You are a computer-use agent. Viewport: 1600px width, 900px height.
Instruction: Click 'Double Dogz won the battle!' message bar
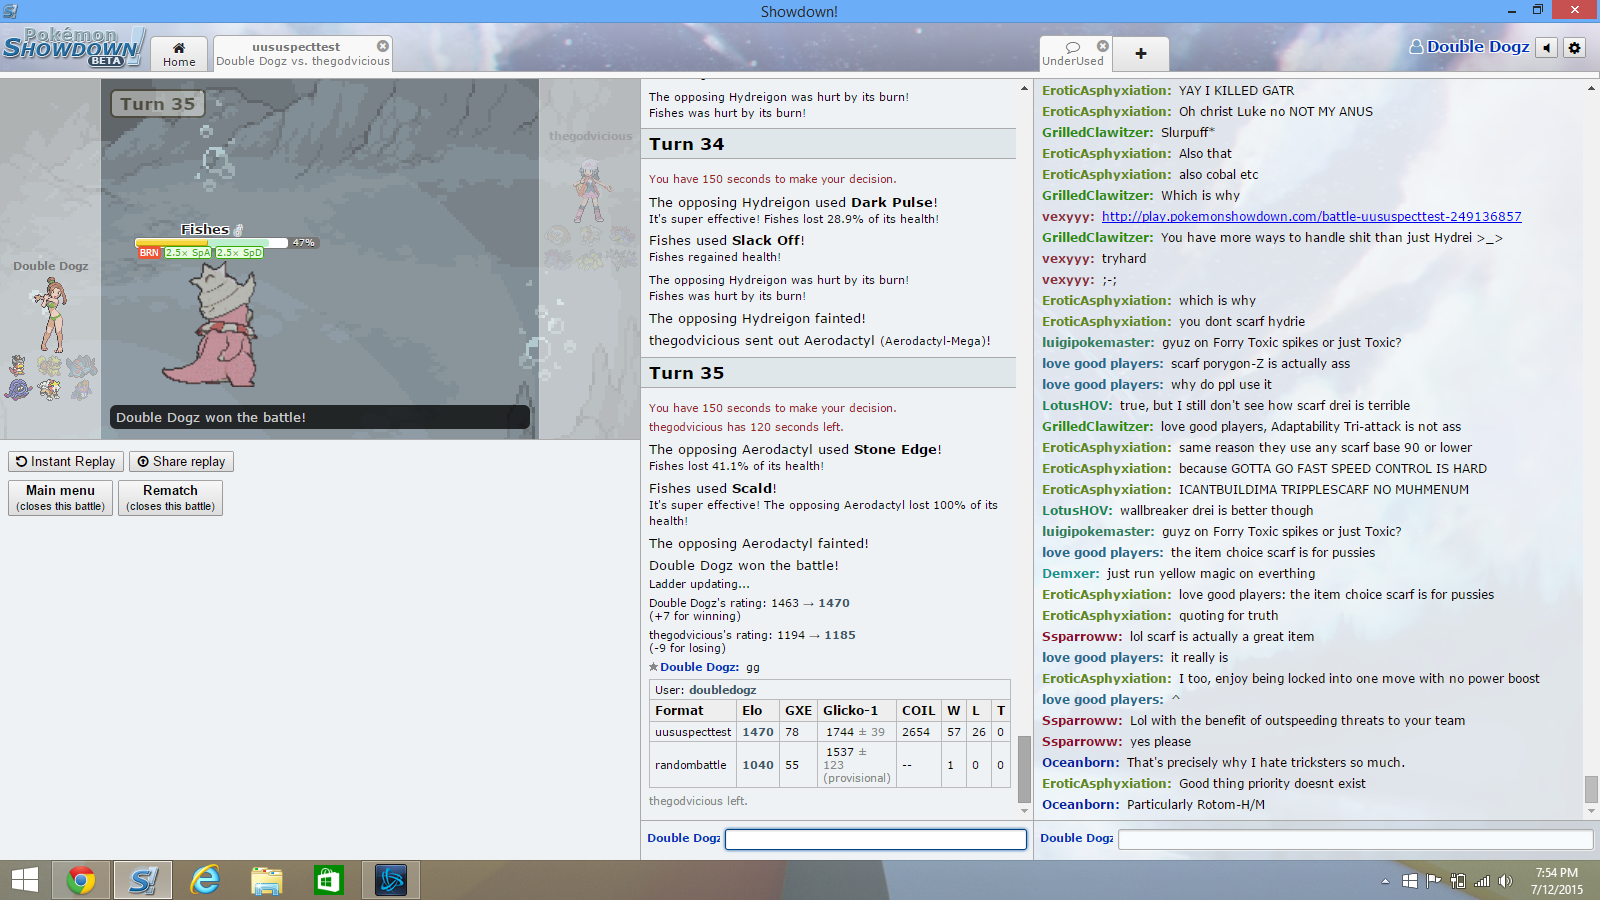pos(320,417)
